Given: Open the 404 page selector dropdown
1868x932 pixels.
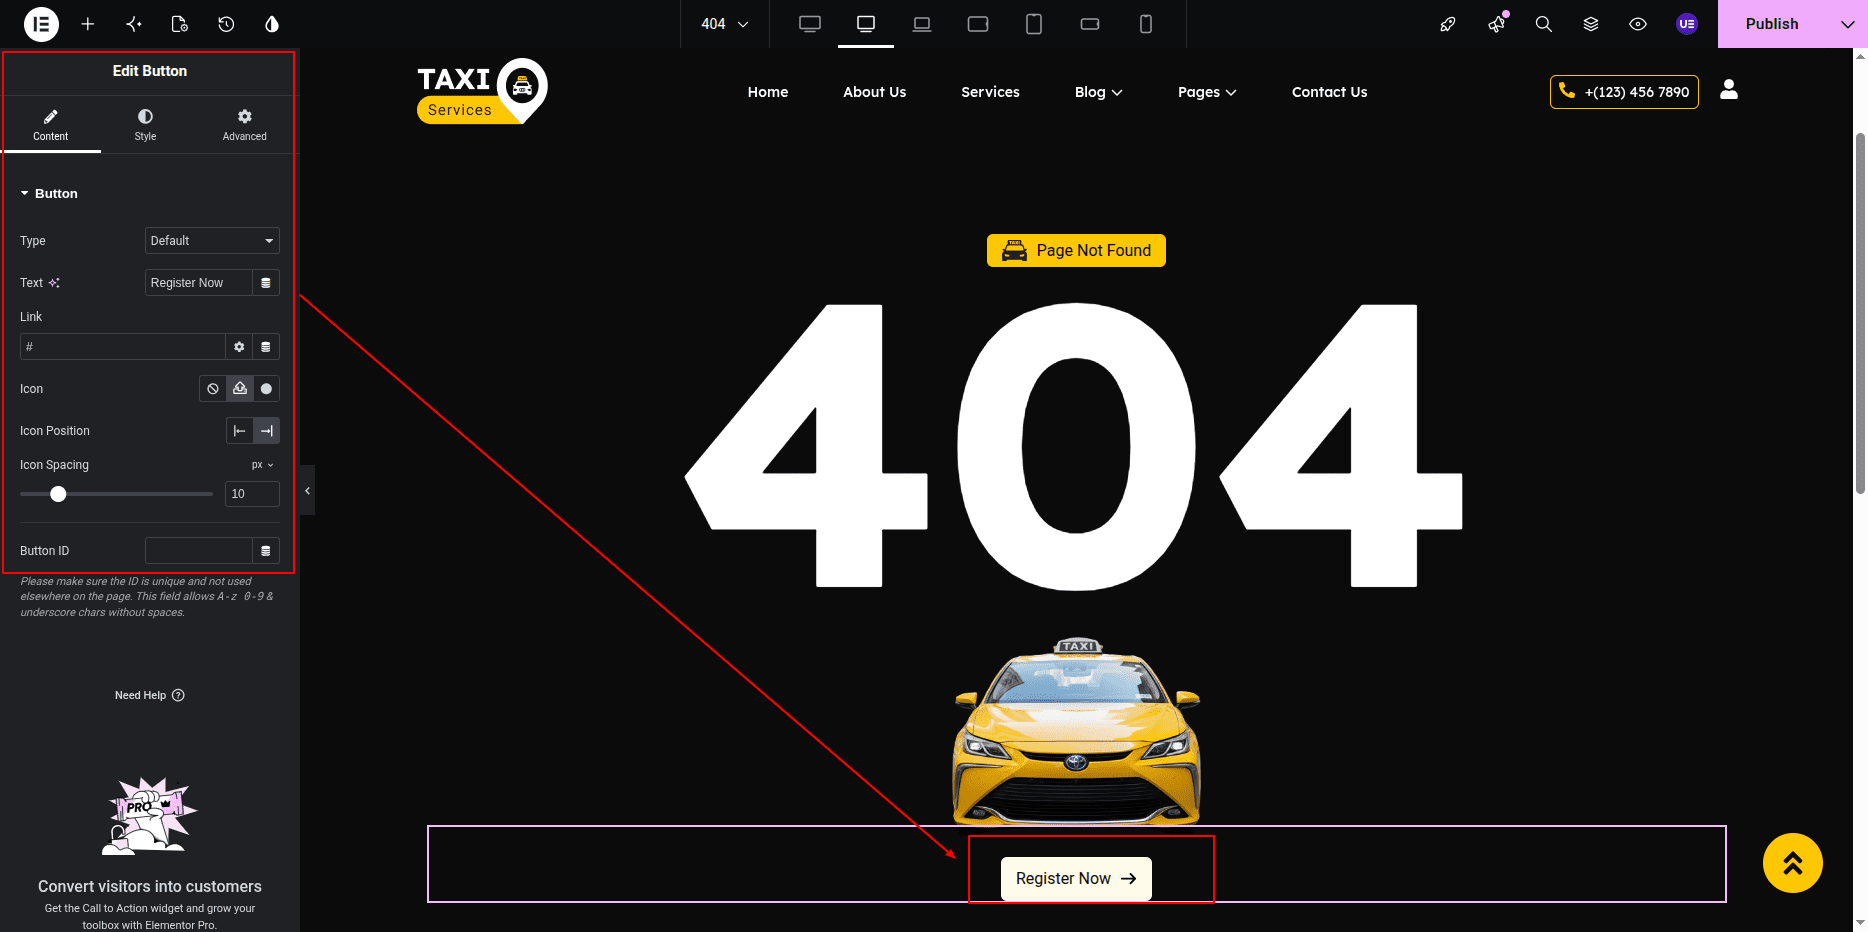Looking at the screenshot, I should pos(725,24).
